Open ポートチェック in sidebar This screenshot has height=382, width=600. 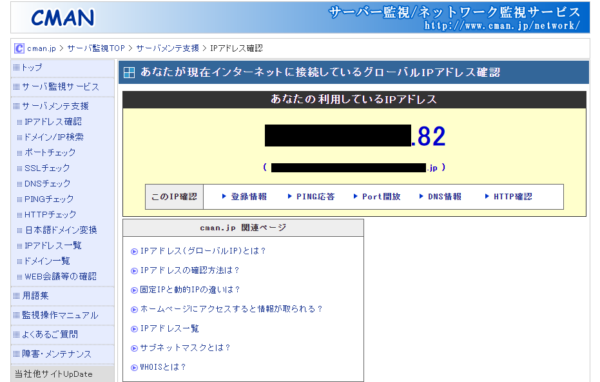tap(50, 152)
